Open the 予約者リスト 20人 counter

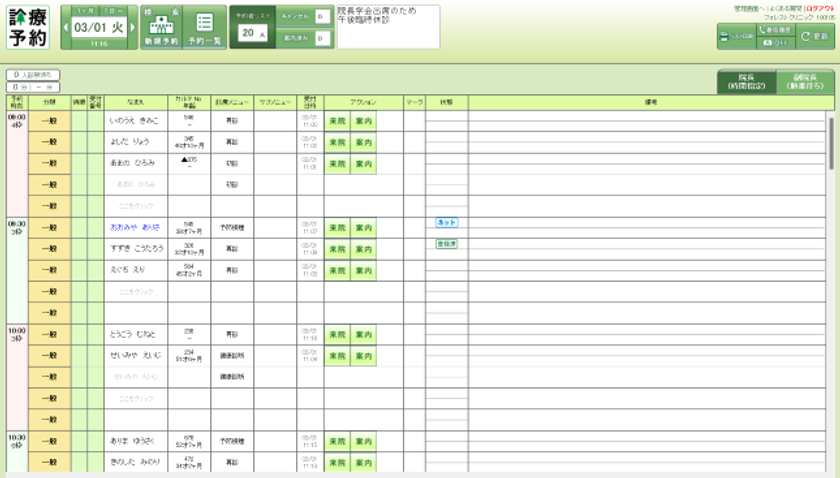point(252,27)
